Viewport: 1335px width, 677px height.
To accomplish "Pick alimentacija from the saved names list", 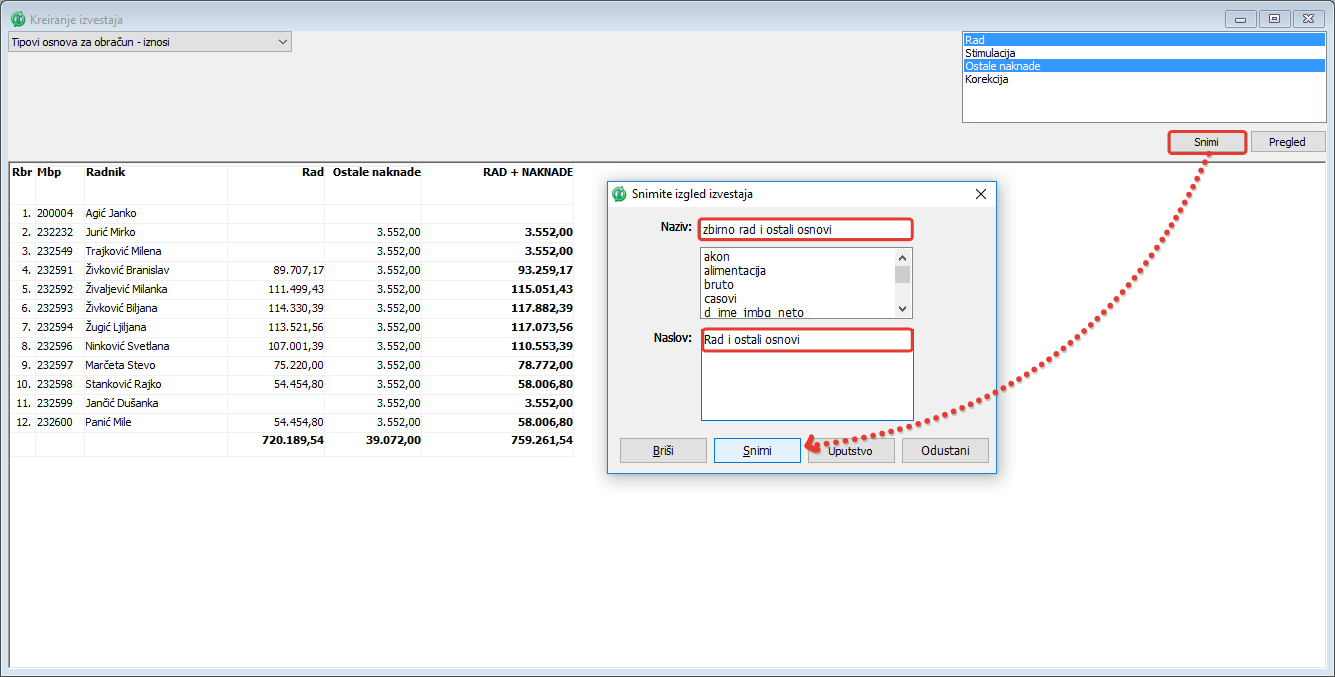I will [x=734, y=271].
